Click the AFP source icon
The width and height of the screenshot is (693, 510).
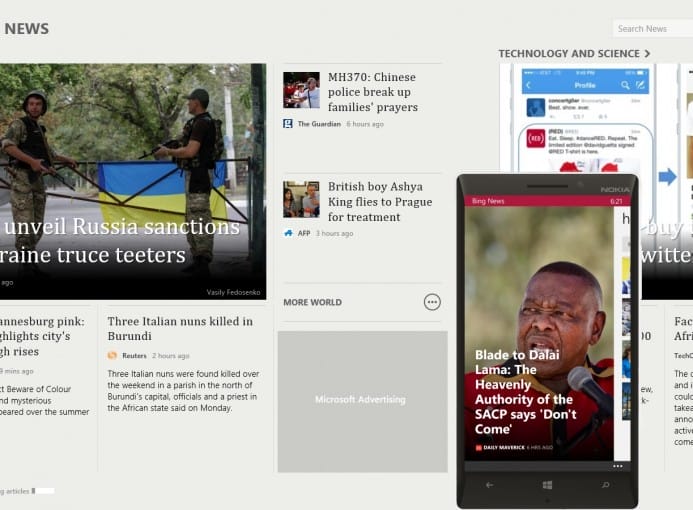click(x=288, y=233)
